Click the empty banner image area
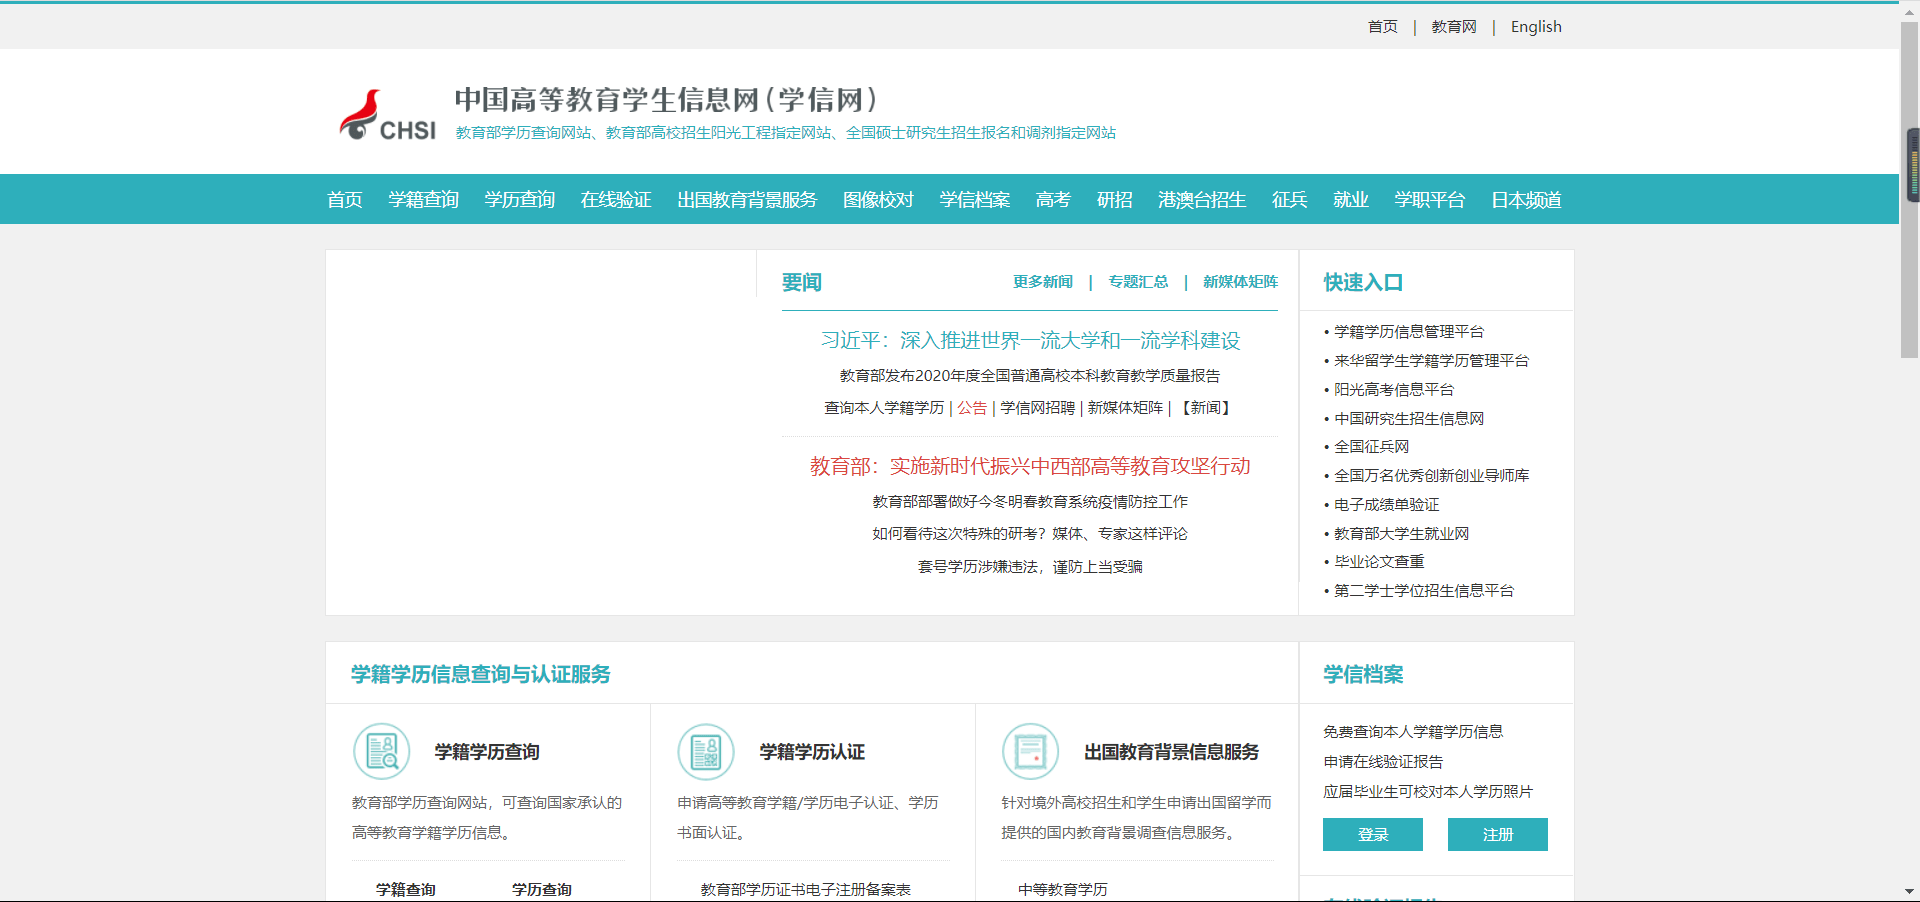 [541, 432]
